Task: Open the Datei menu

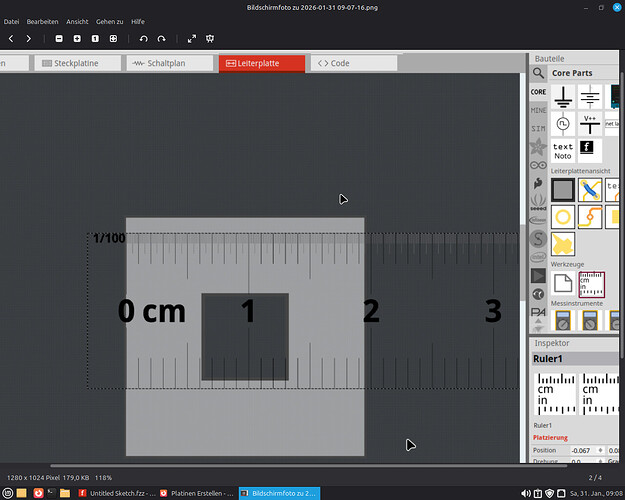Action: [11, 21]
